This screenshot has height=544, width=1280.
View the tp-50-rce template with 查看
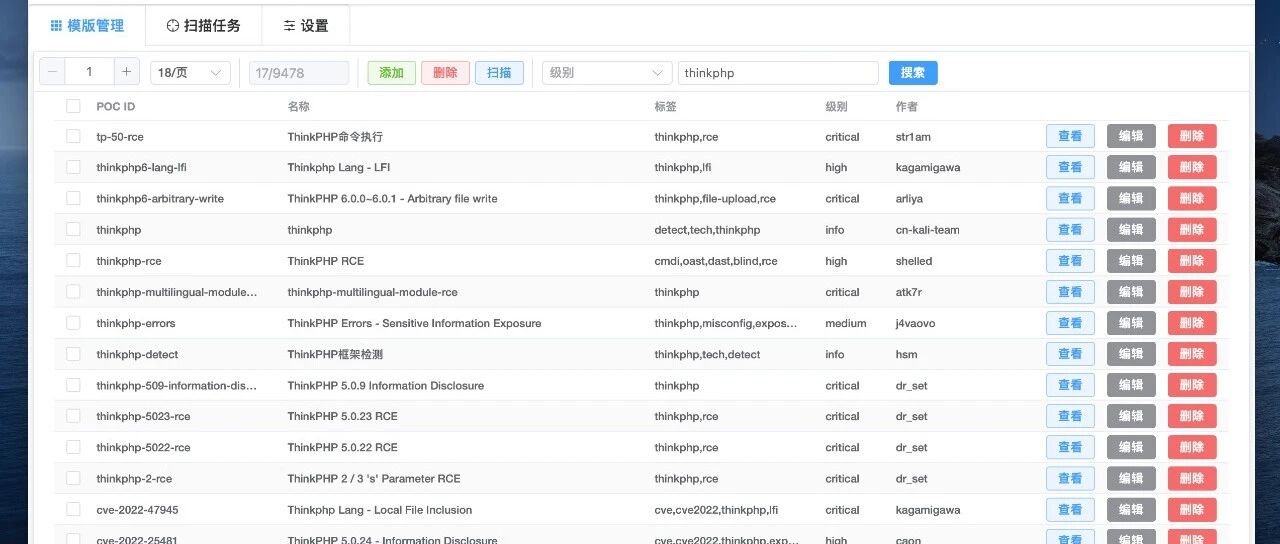pos(1070,136)
